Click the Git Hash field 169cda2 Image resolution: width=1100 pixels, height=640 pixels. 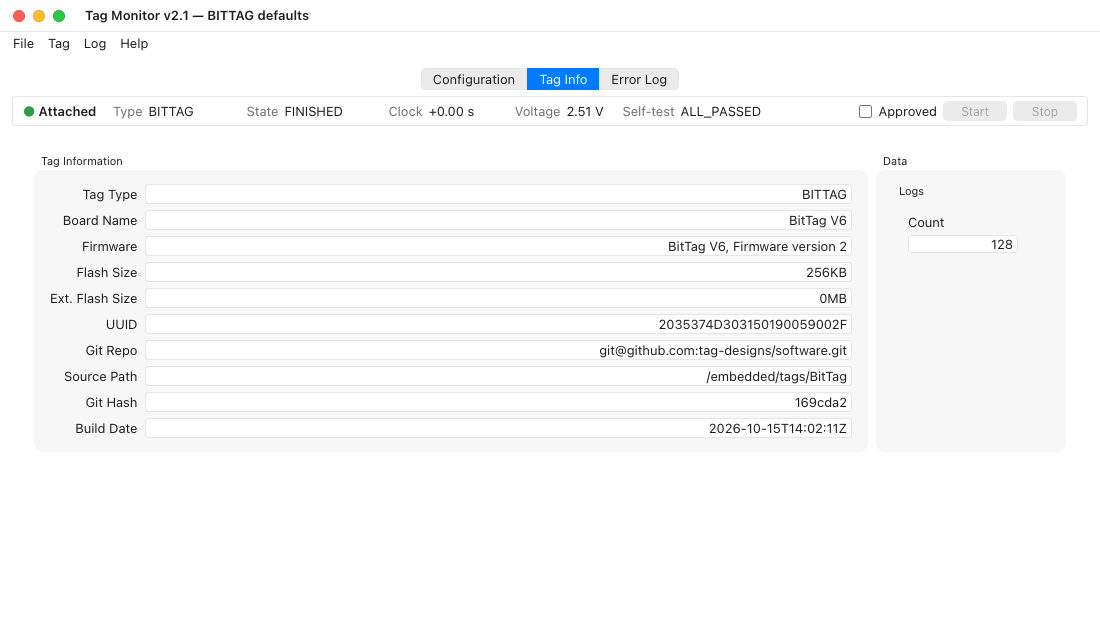click(x=498, y=402)
